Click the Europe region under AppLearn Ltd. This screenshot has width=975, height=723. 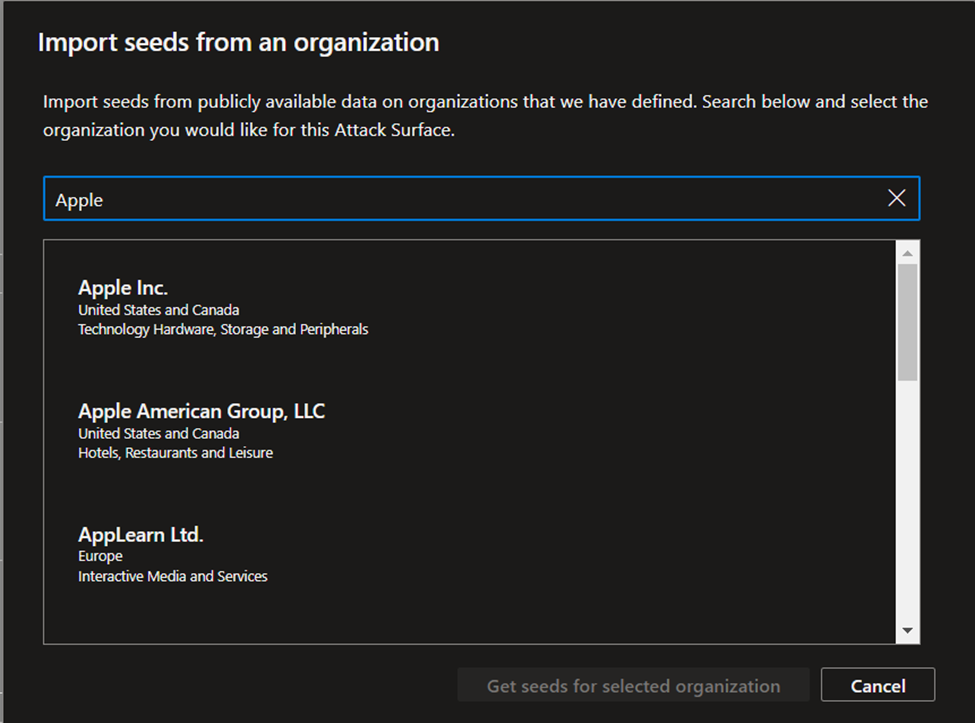[100, 556]
